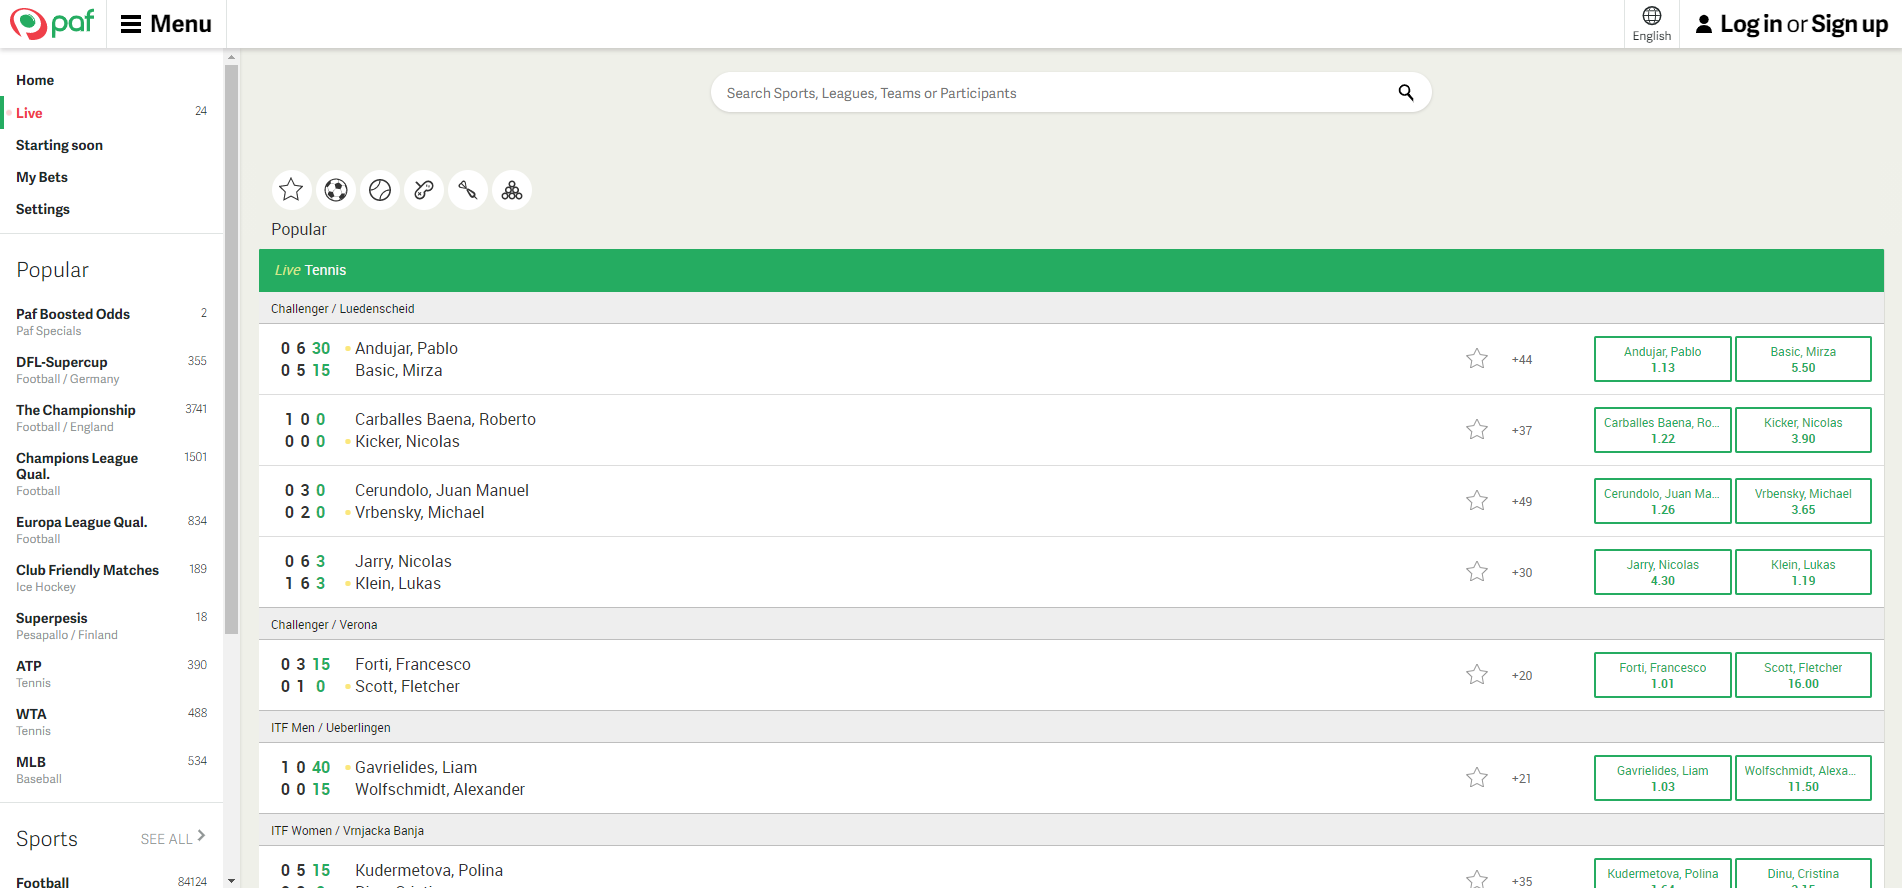Open Live section in sidebar

click(x=29, y=113)
